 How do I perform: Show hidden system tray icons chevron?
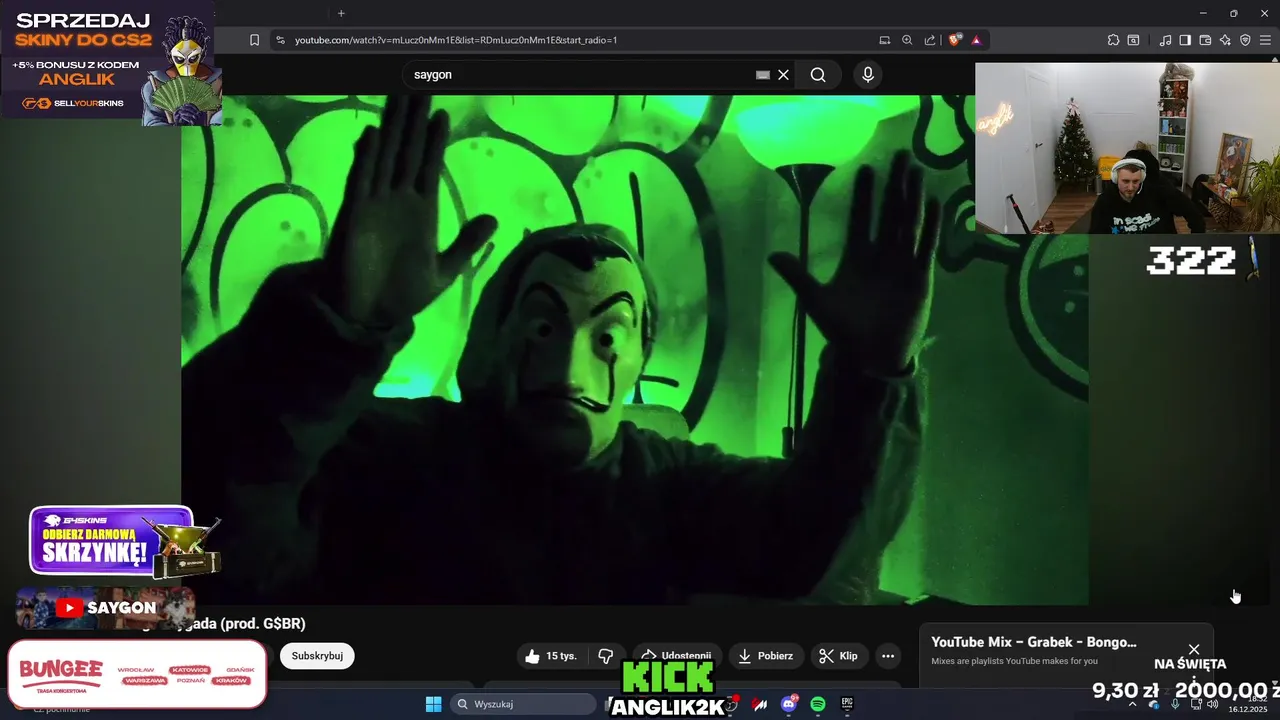pyautogui.click(x=1133, y=704)
